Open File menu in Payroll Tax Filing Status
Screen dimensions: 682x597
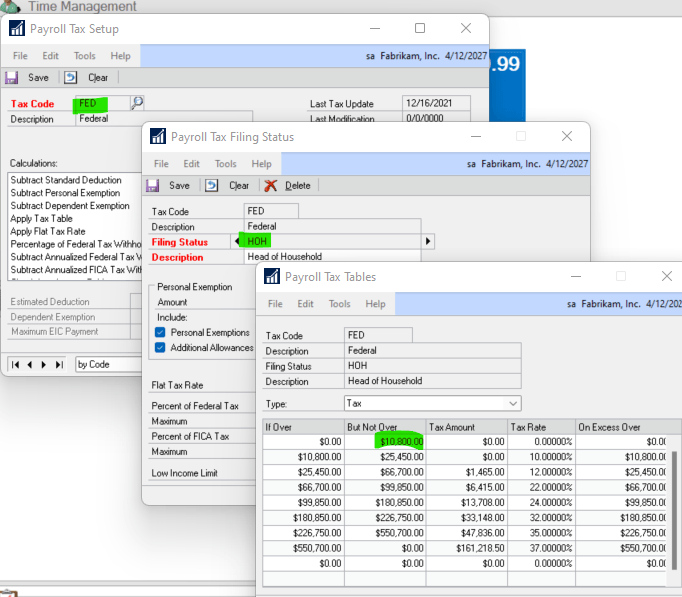[161, 163]
